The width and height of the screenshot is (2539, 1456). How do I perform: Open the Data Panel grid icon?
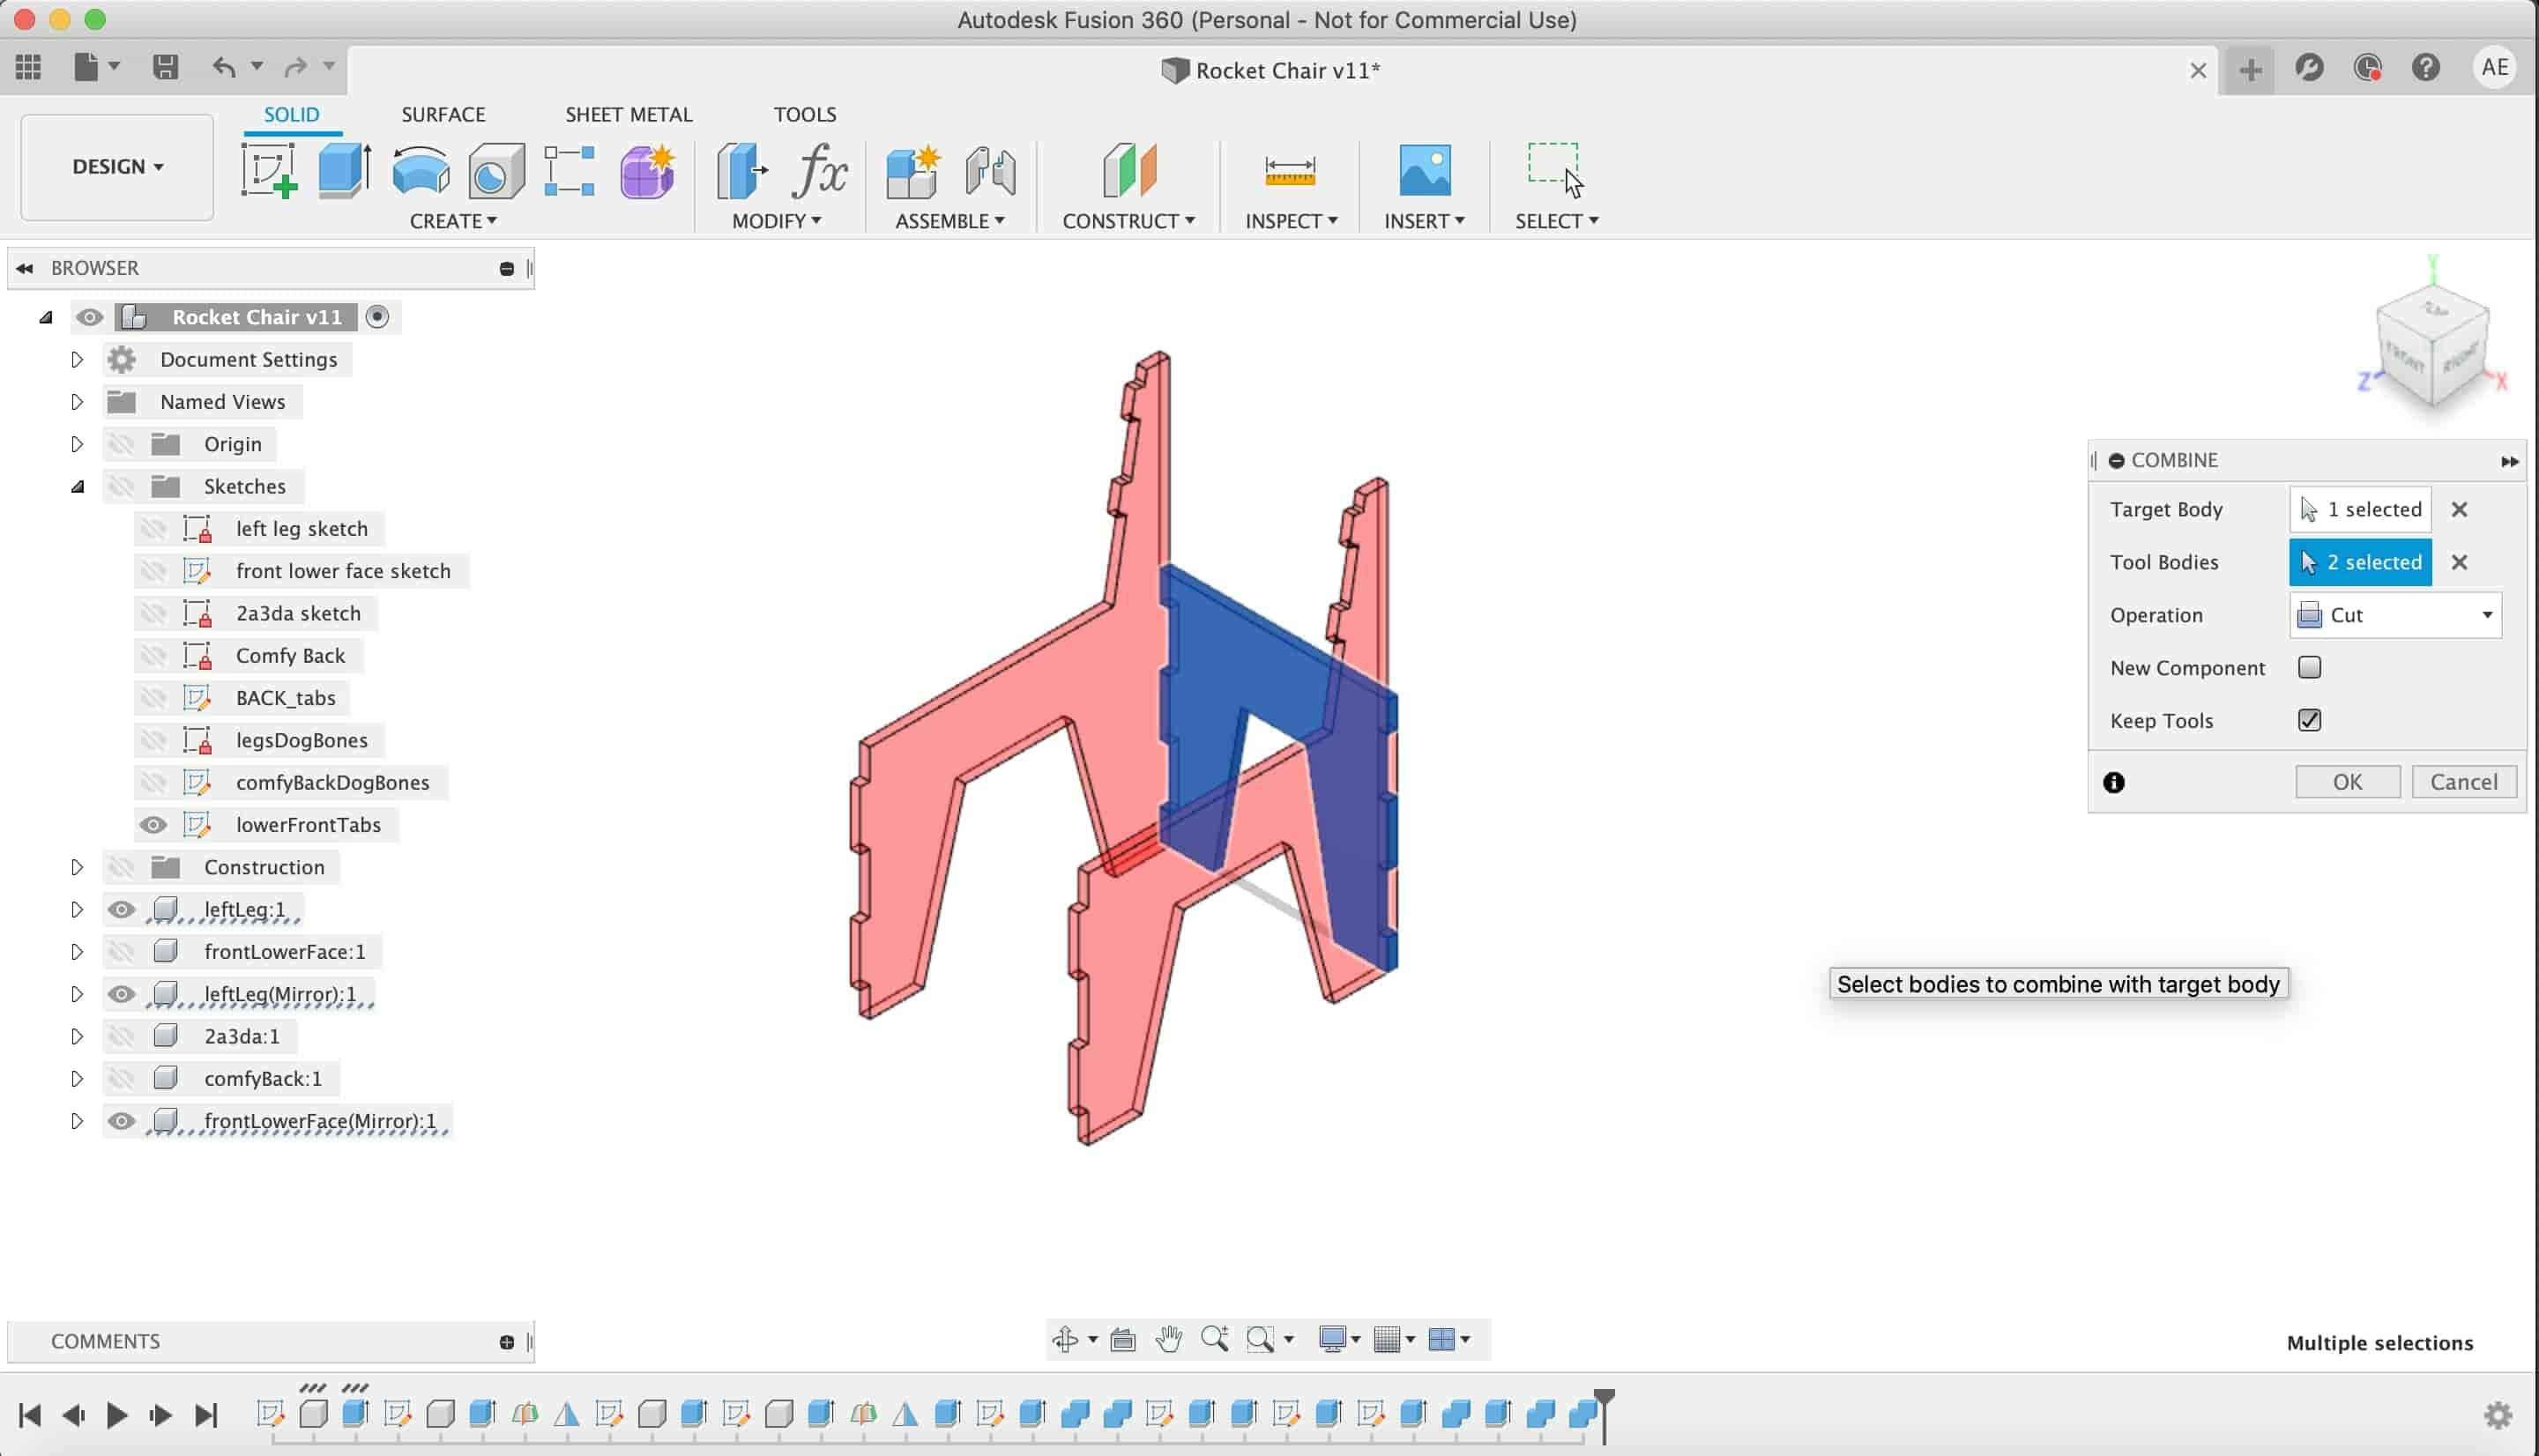click(x=29, y=67)
